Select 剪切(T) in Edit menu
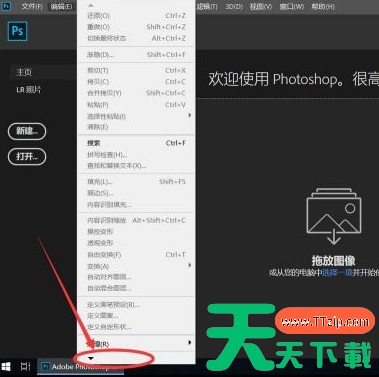The width and height of the screenshot is (379, 377). pyautogui.click(x=136, y=70)
